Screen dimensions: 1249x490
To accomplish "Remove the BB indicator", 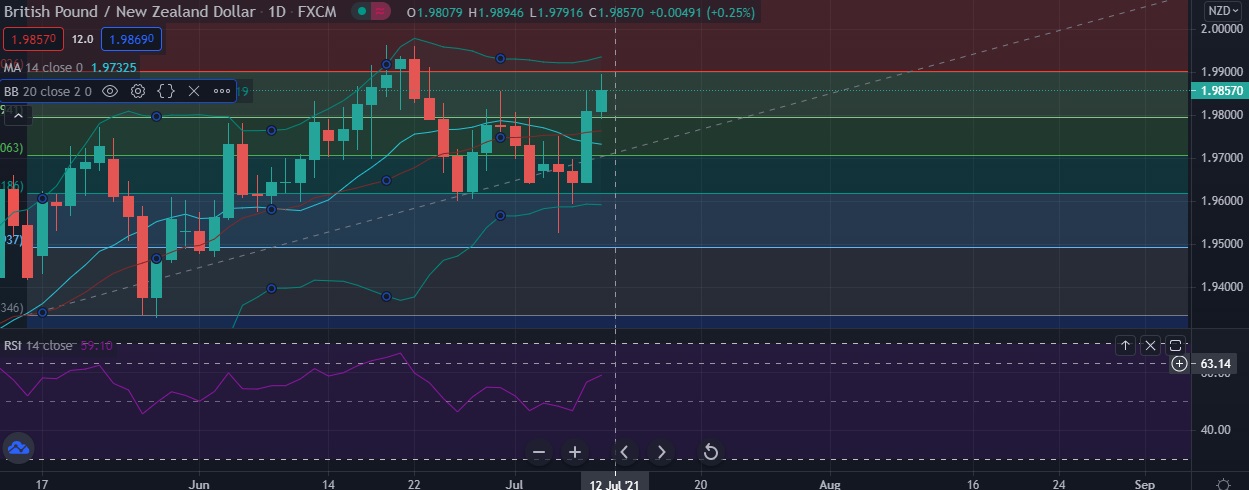I will pyautogui.click(x=194, y=91).
